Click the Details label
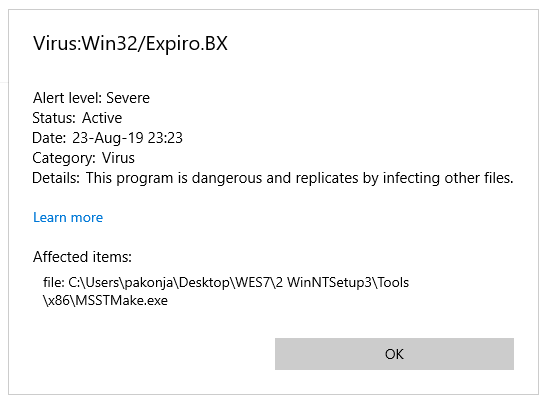The image size is (549, 405). coord(56,178)
